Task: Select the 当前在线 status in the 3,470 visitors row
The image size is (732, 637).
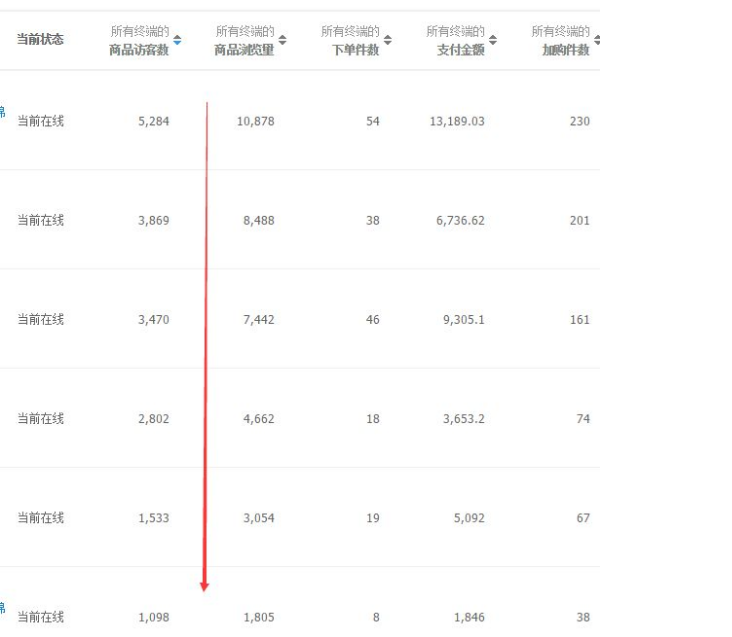Action: [x=40, y=319]
